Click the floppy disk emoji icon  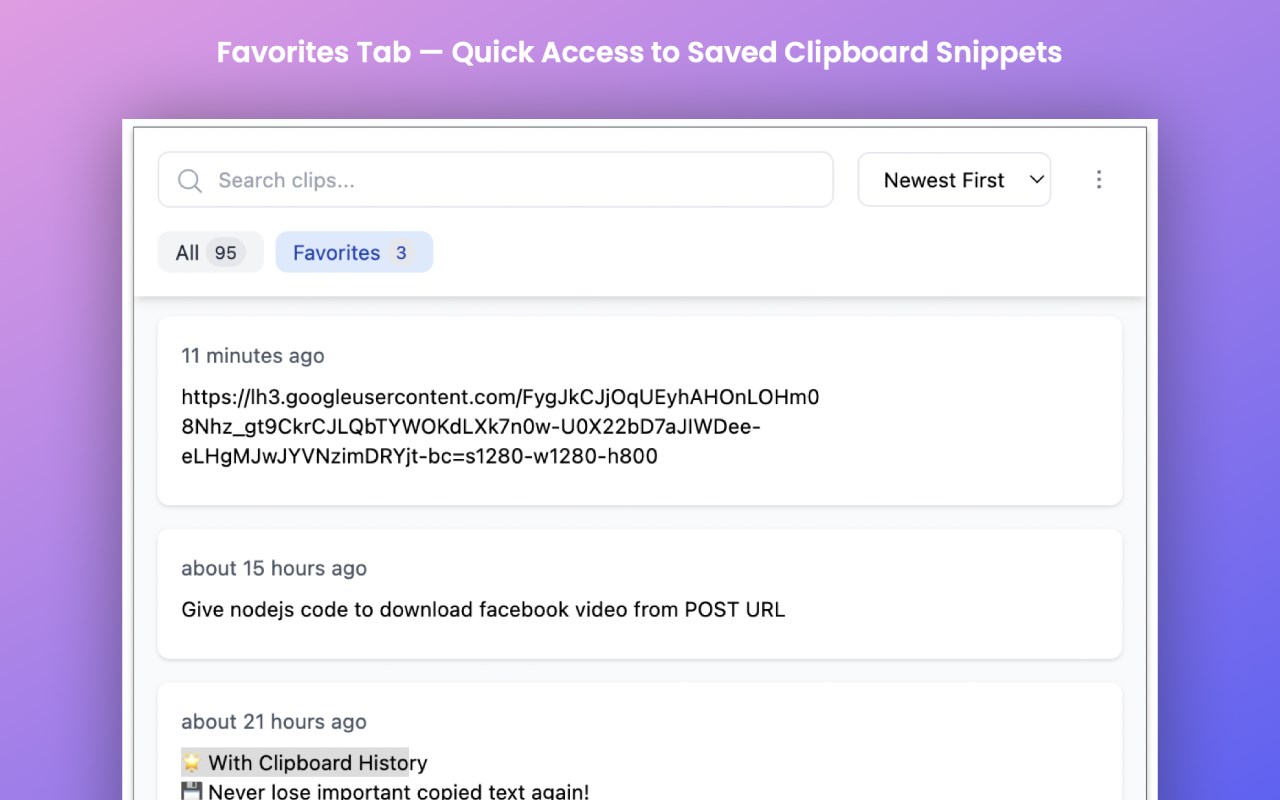click(192, 792)
